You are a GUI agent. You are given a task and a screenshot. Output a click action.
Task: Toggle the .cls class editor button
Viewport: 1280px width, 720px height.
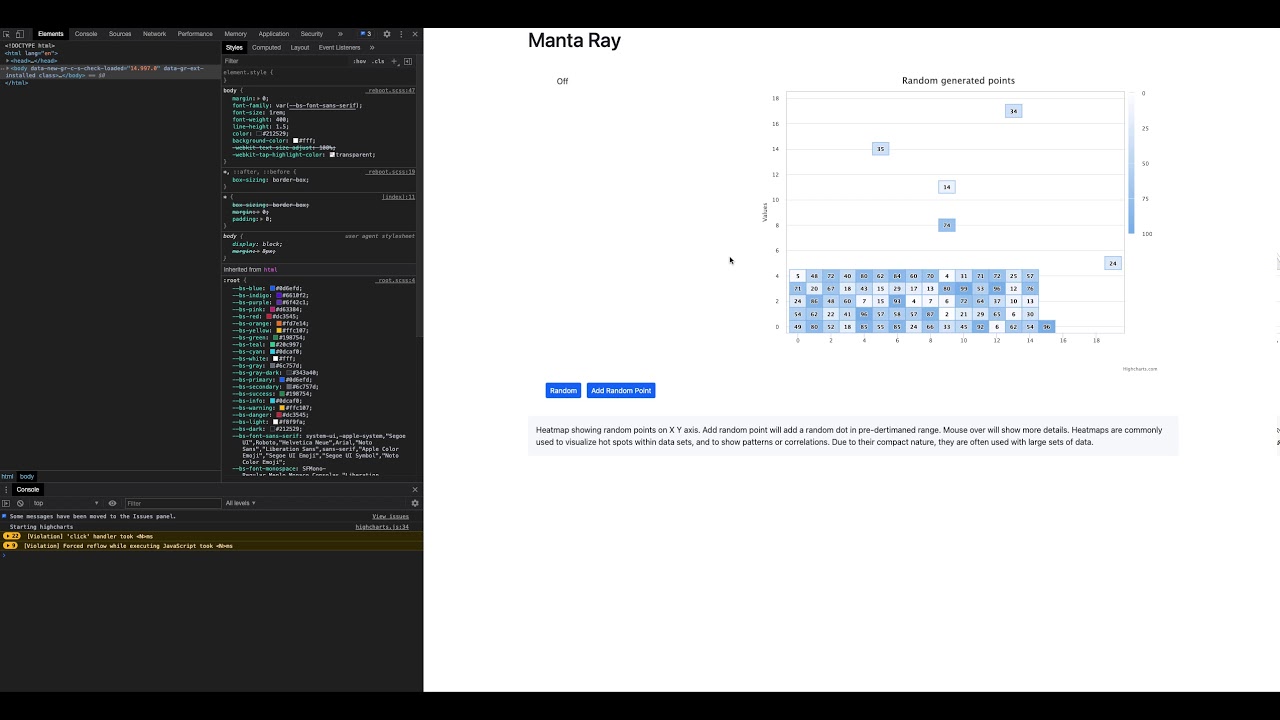pos(378,61)
